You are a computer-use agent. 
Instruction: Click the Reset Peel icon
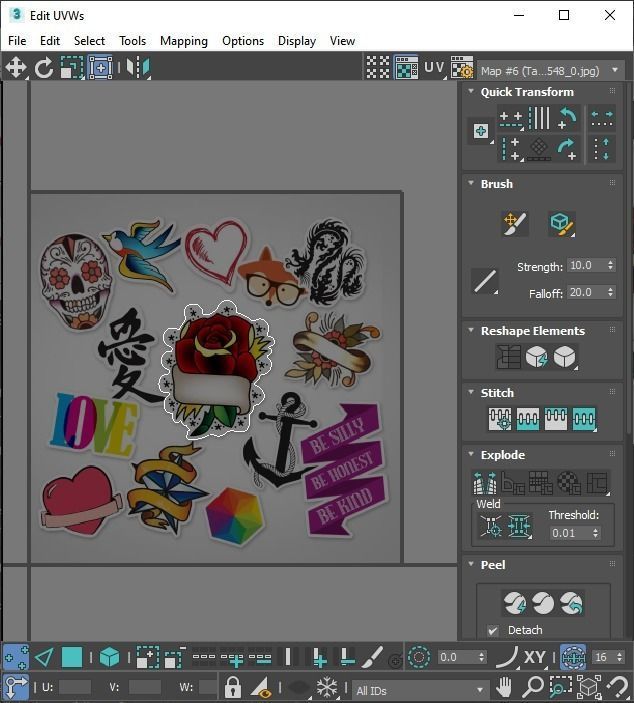(571, 603)
